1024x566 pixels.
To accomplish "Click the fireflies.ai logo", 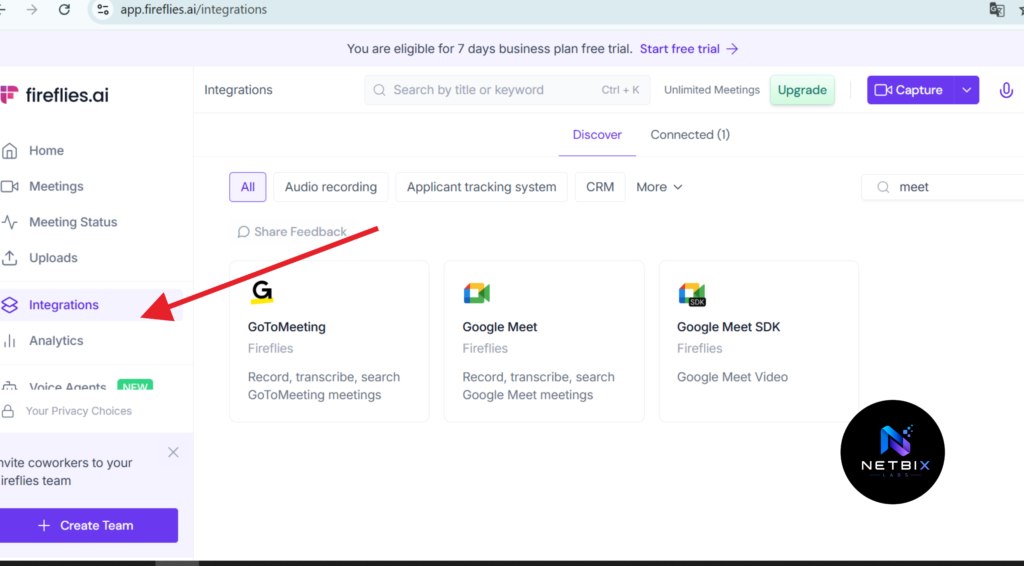I will (54, 95).
